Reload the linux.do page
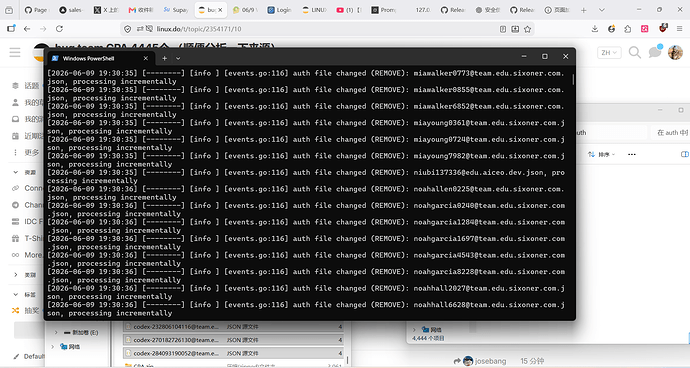The height and width of the screenshot is (368, 690). 59,29
